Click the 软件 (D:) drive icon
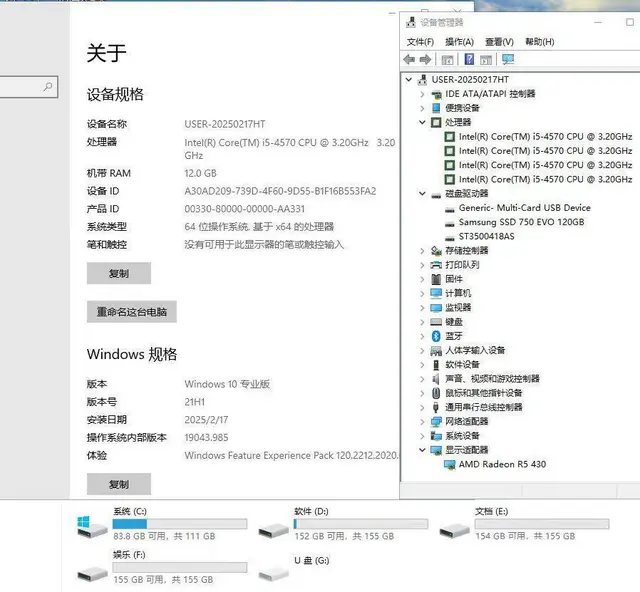The image size is (640, 592). [x=273, y=530]
